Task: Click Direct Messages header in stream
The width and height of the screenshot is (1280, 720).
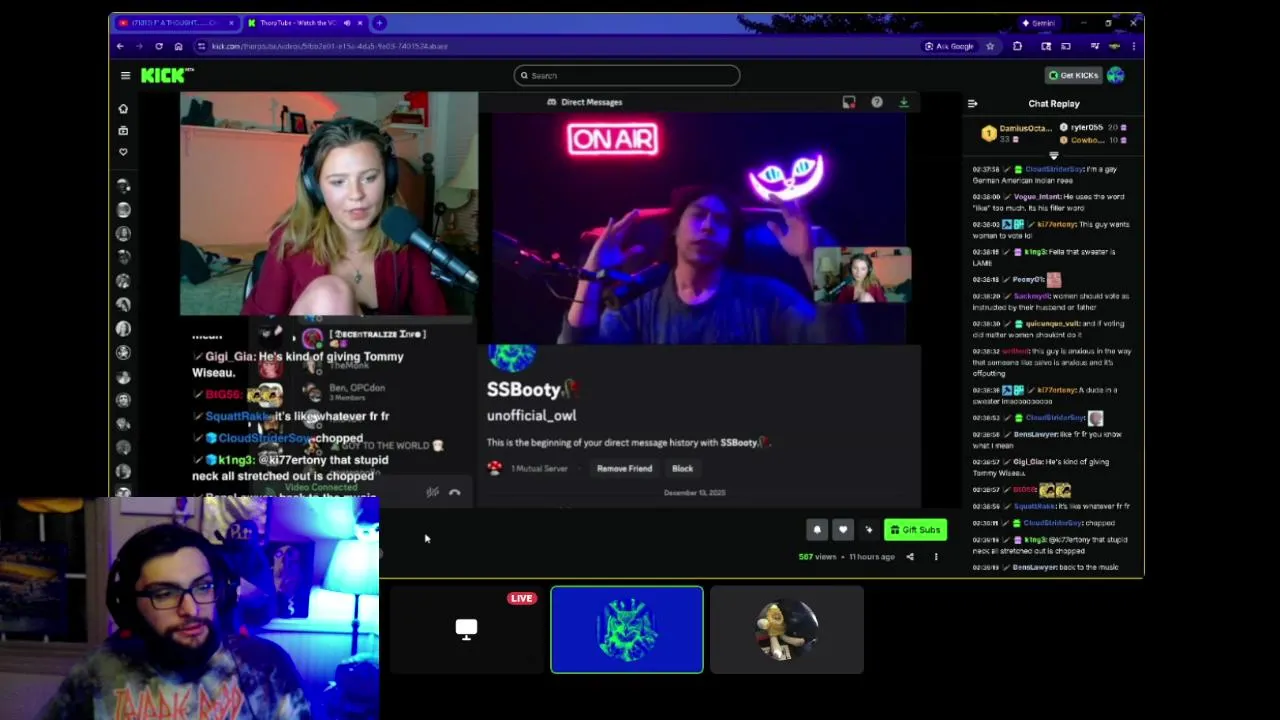Action: click(584, 102)
